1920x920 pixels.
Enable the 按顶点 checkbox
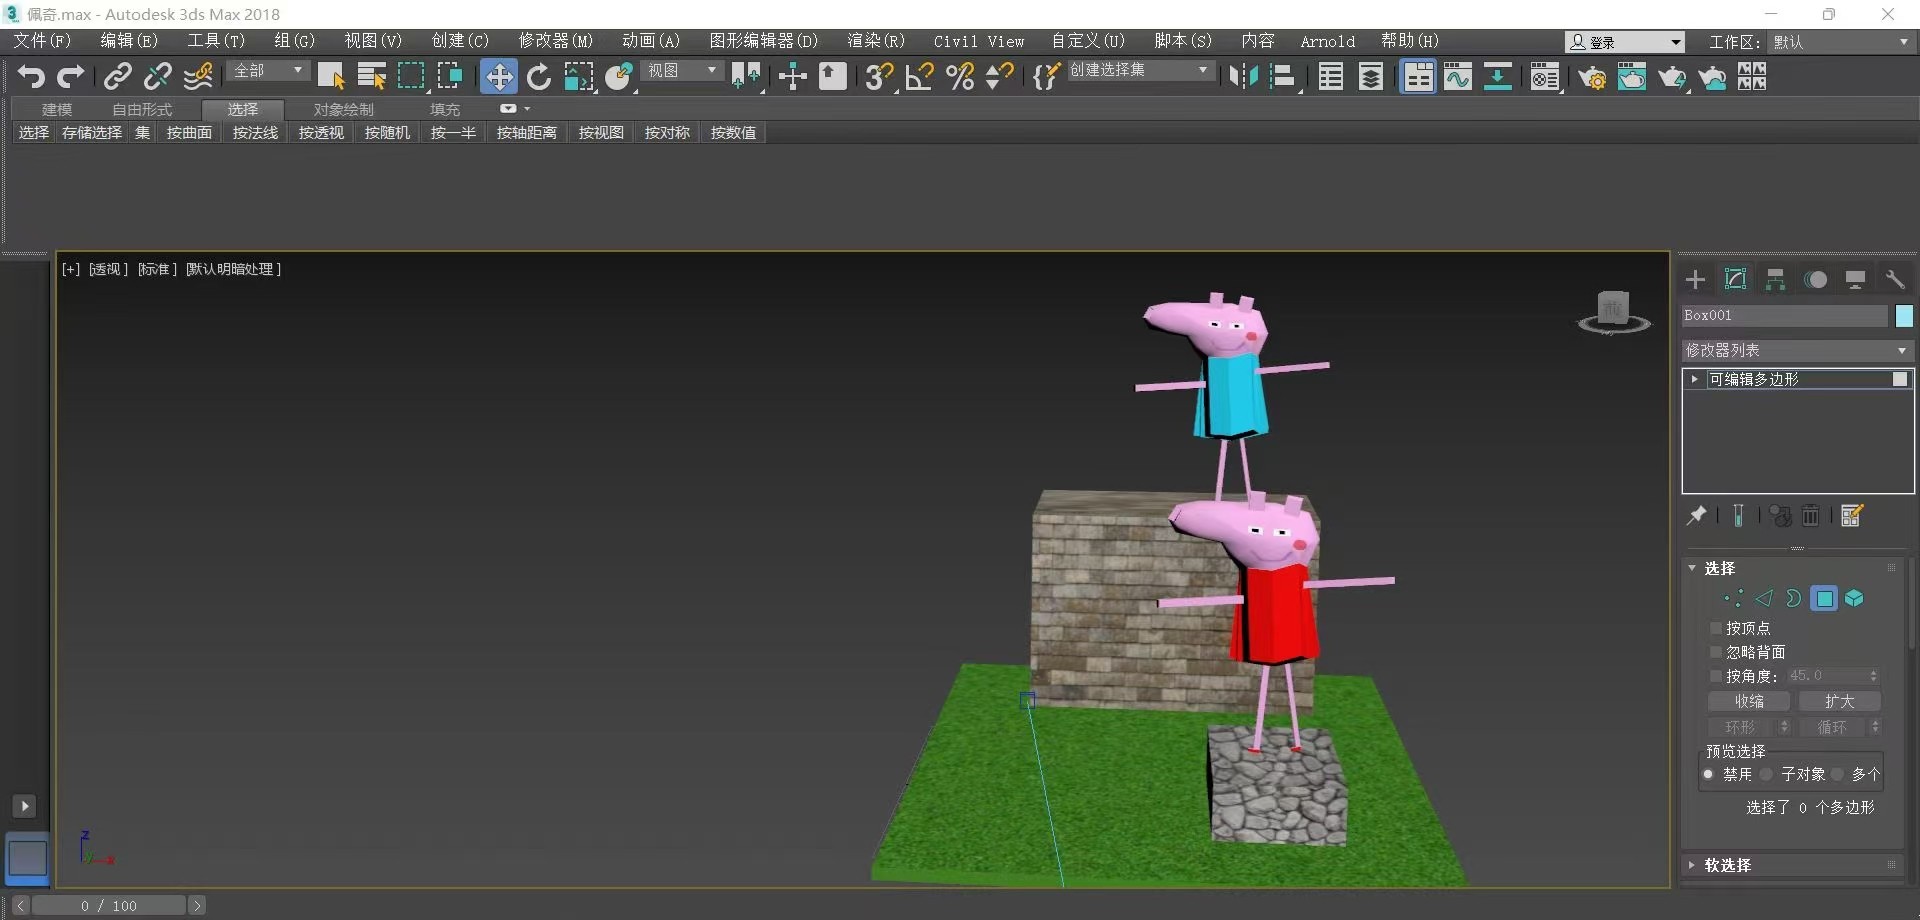tap(1716, 628)
